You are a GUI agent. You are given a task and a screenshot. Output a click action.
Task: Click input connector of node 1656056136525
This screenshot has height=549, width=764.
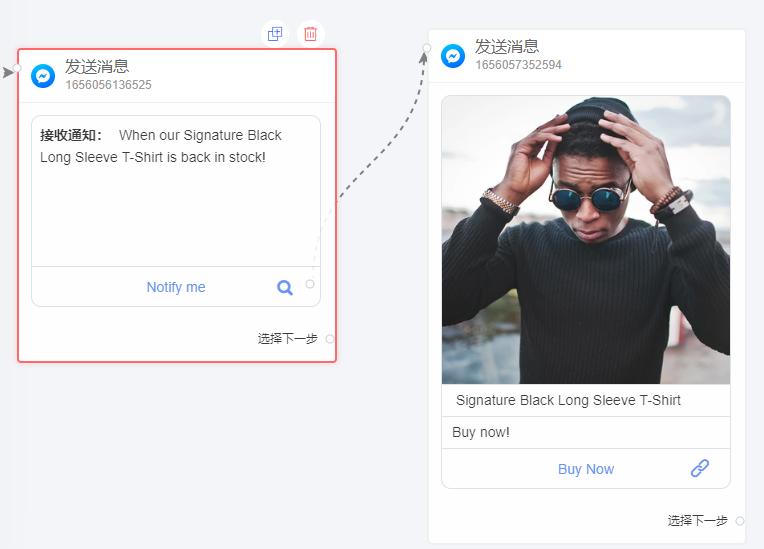[x=17, y=68]
